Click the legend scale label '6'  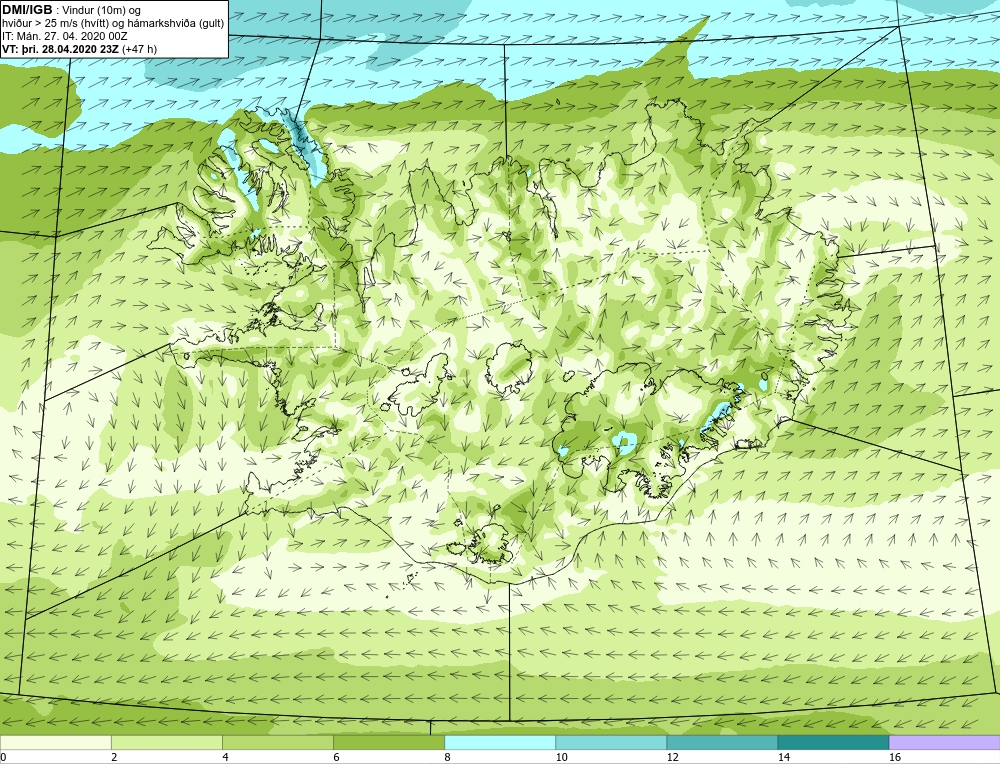pos(336,757)
